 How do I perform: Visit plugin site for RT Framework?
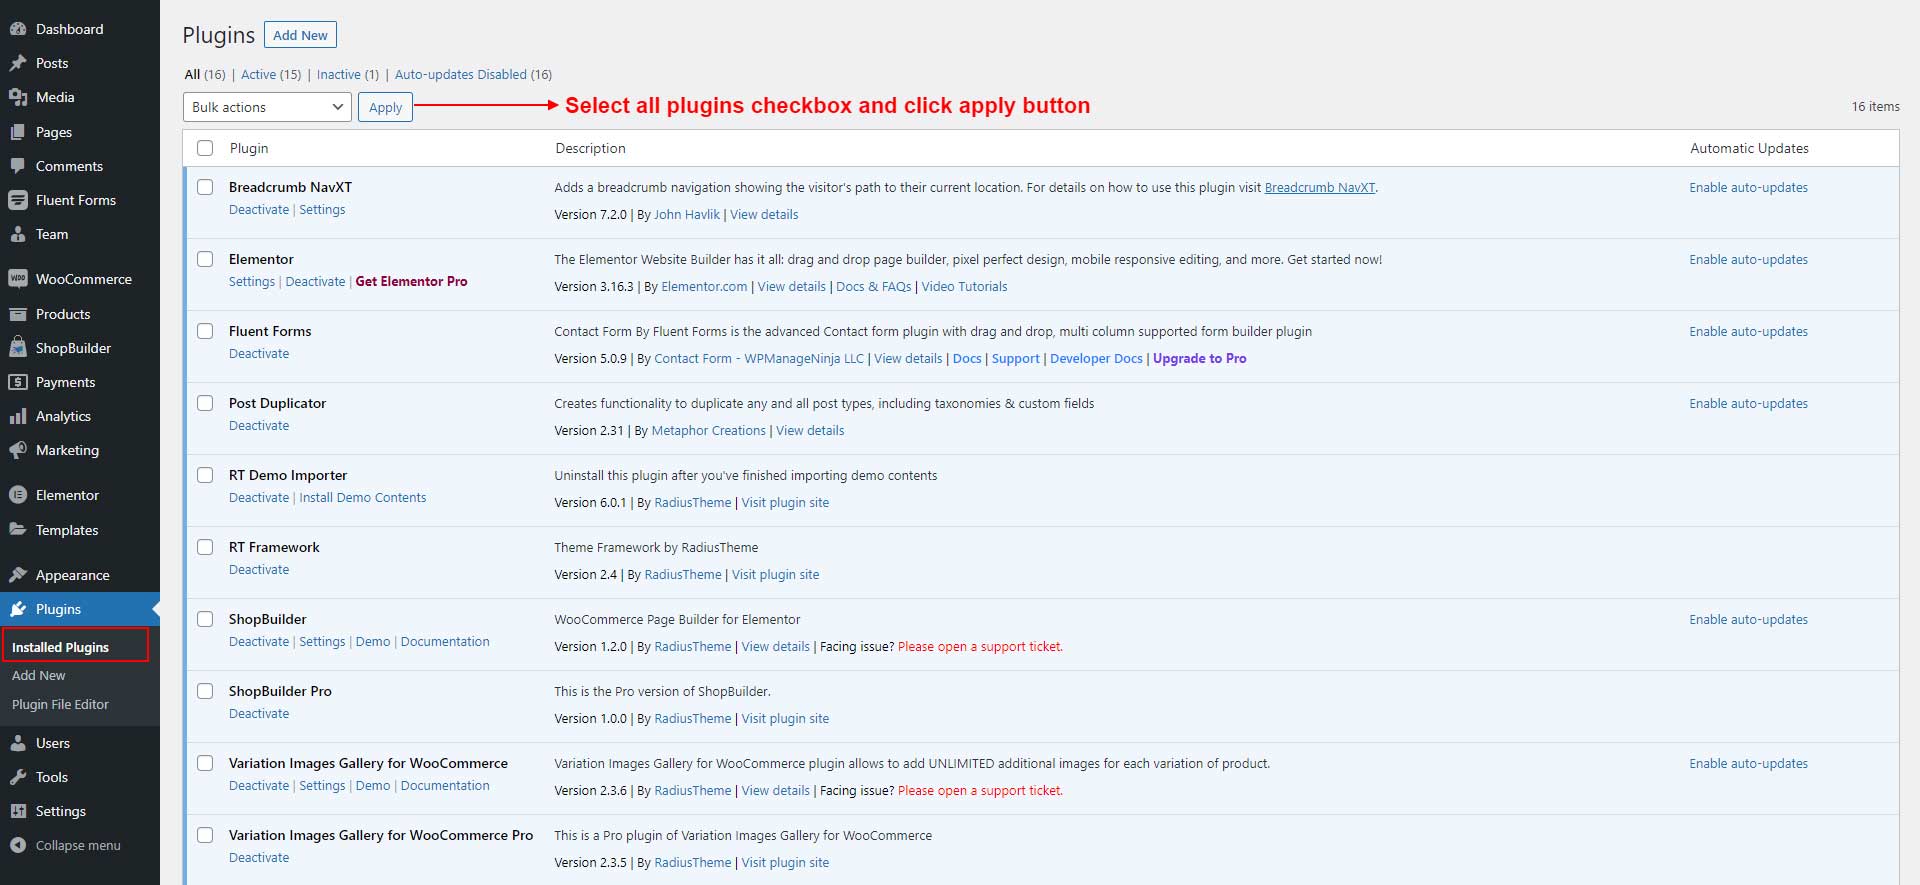click(x=775, y=574)
